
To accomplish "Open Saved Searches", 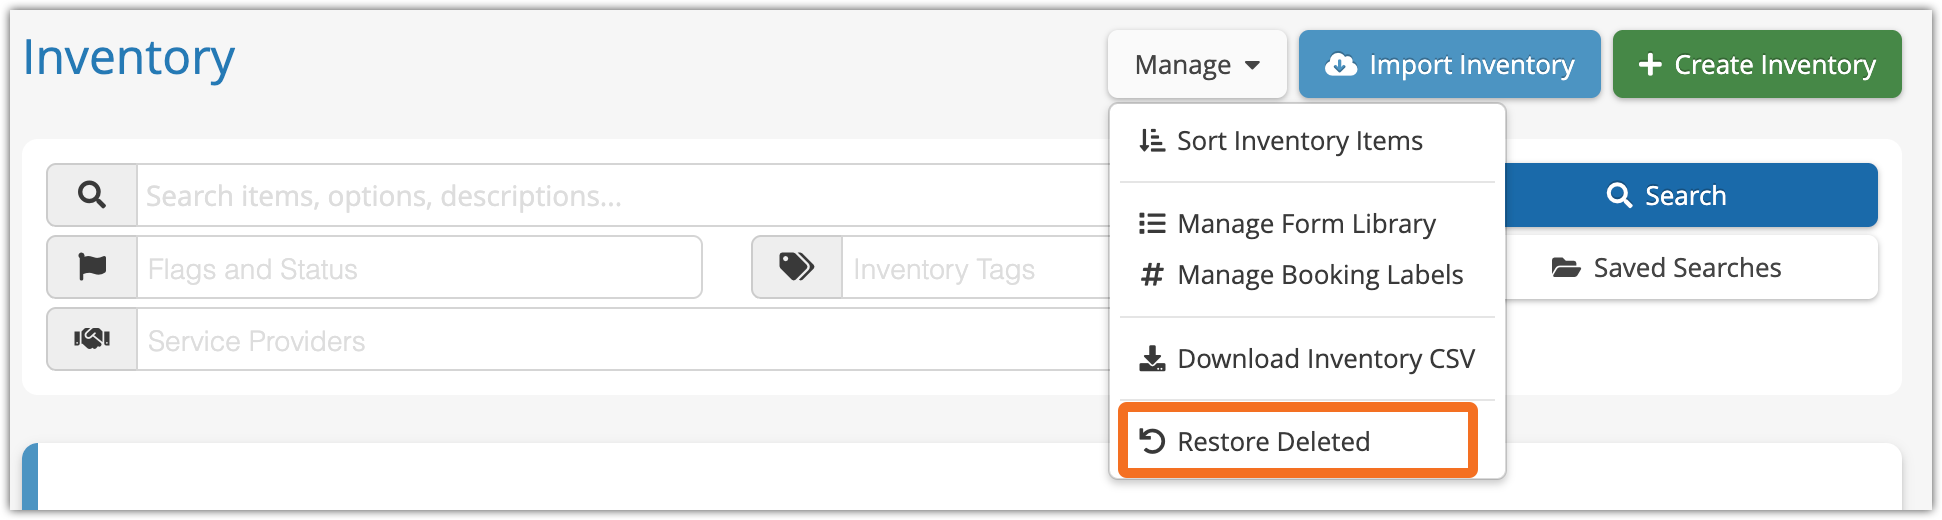I will tap(1688, 268).
